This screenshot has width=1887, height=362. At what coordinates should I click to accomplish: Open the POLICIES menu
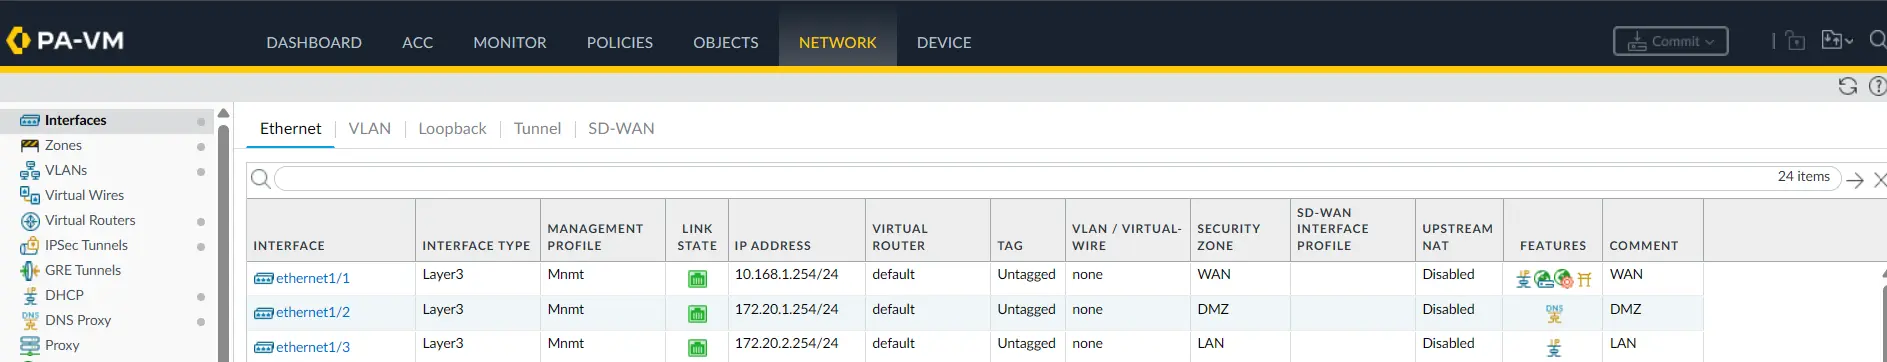pyautogui.click(x=620, y=42)
